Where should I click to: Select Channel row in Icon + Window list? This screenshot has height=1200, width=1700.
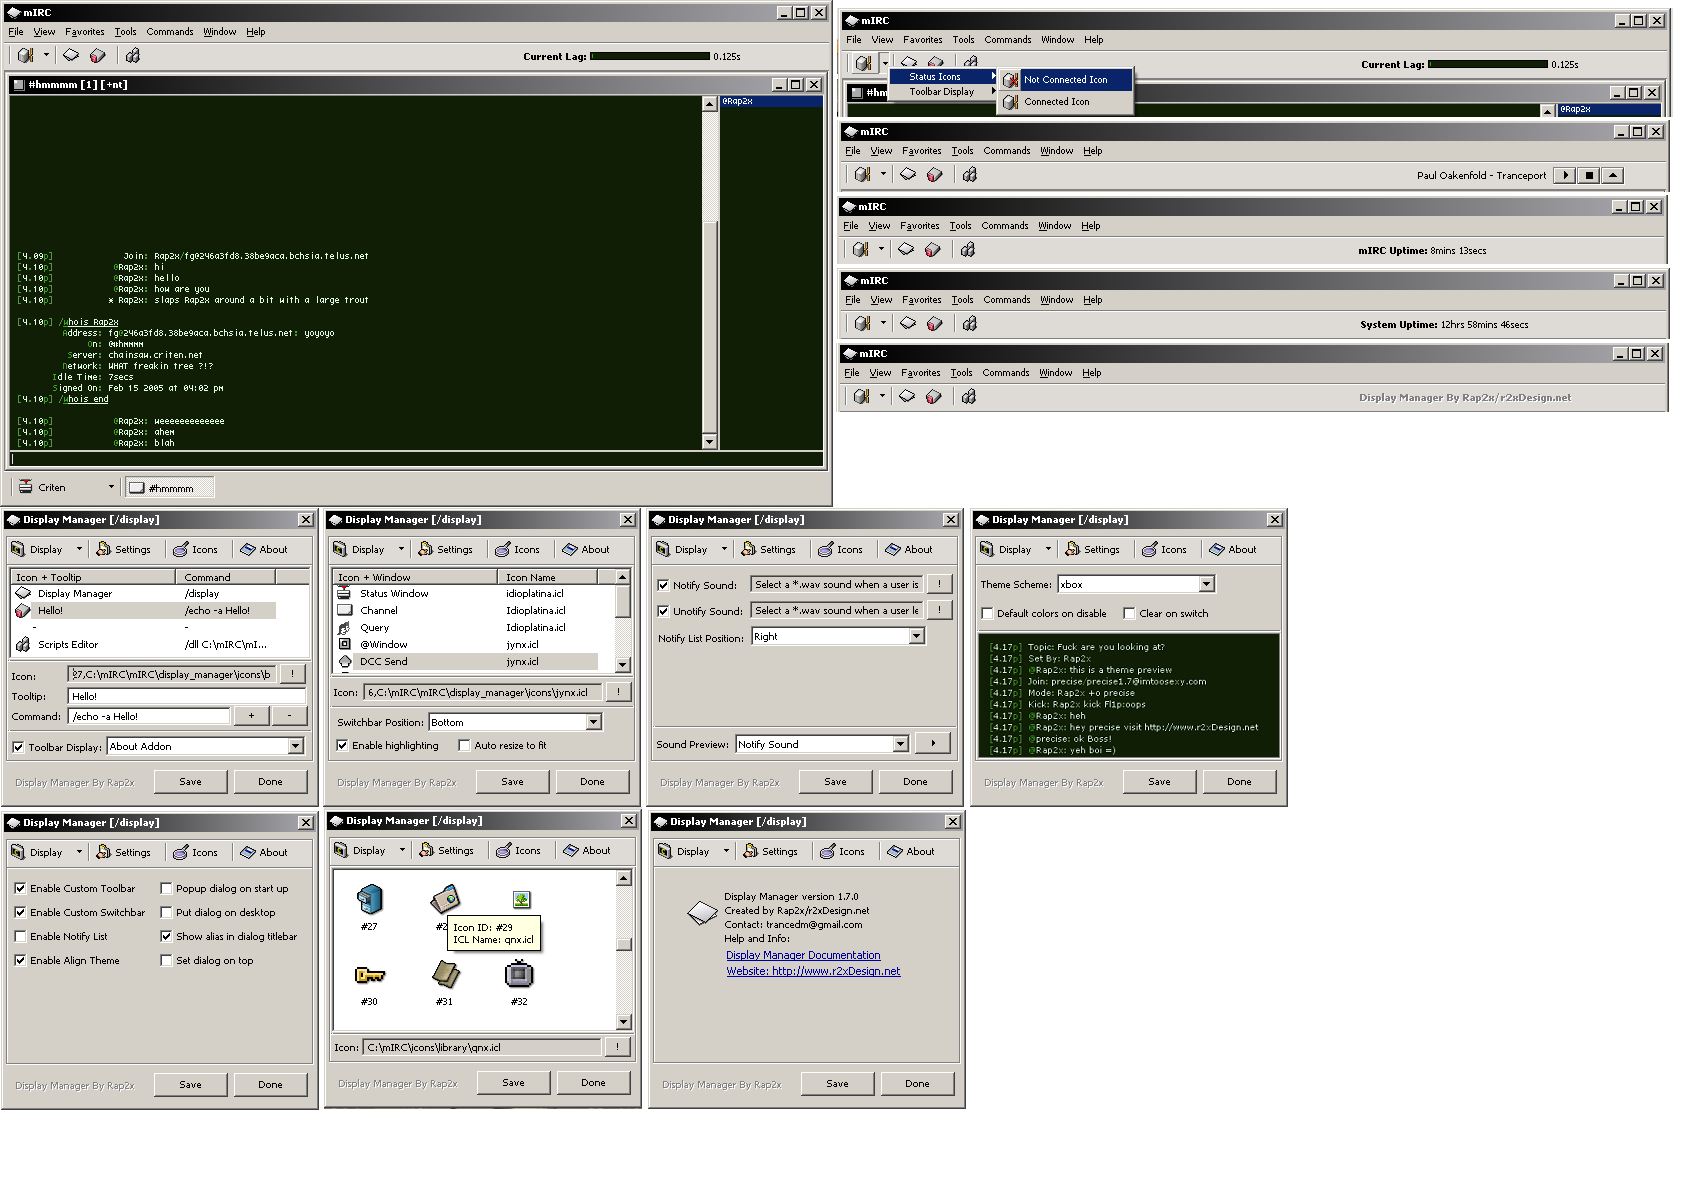[x=466, y=611]
